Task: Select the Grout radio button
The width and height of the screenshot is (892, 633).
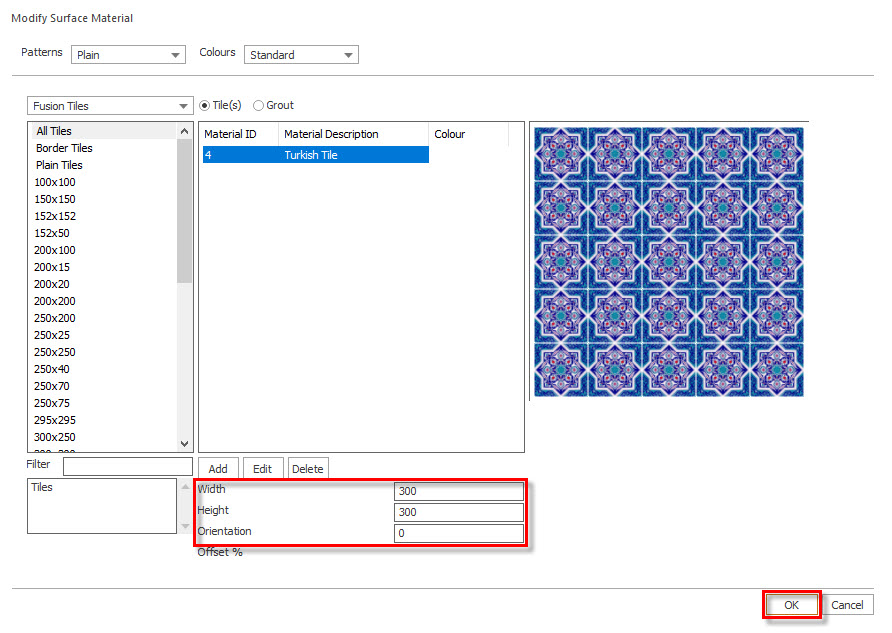Action: [x=258, y=105]
